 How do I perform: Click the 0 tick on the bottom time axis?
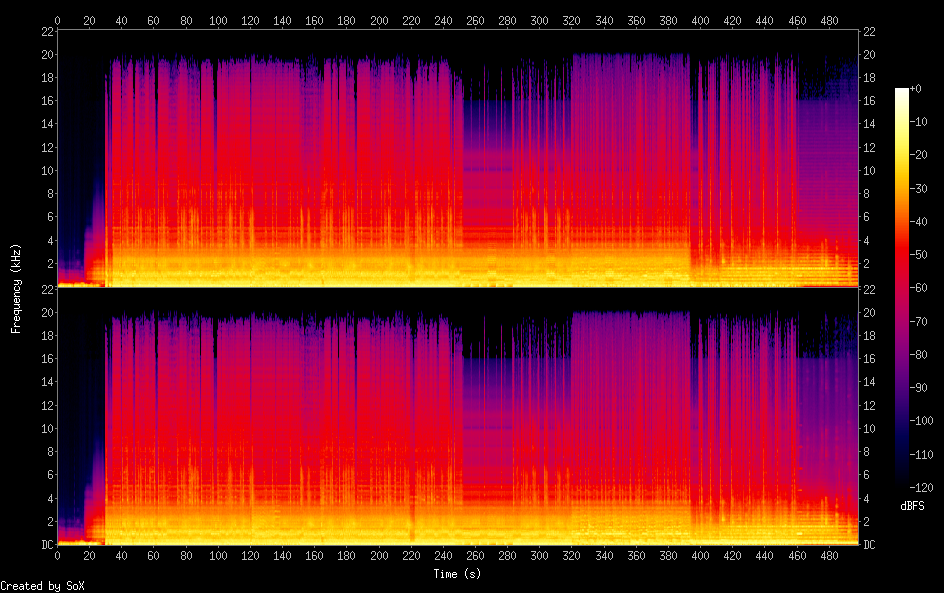[x=58, y=555]
